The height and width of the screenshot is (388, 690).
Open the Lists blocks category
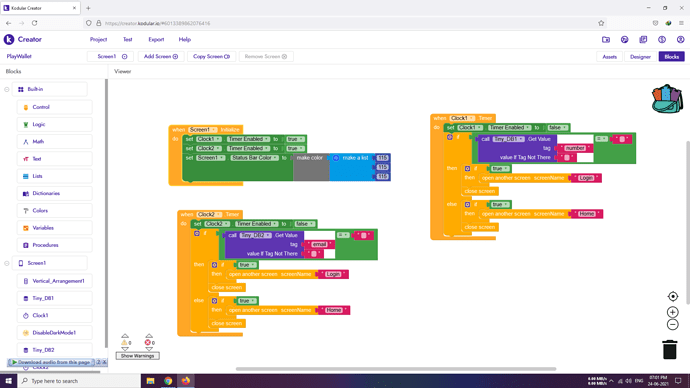(54, 176)
